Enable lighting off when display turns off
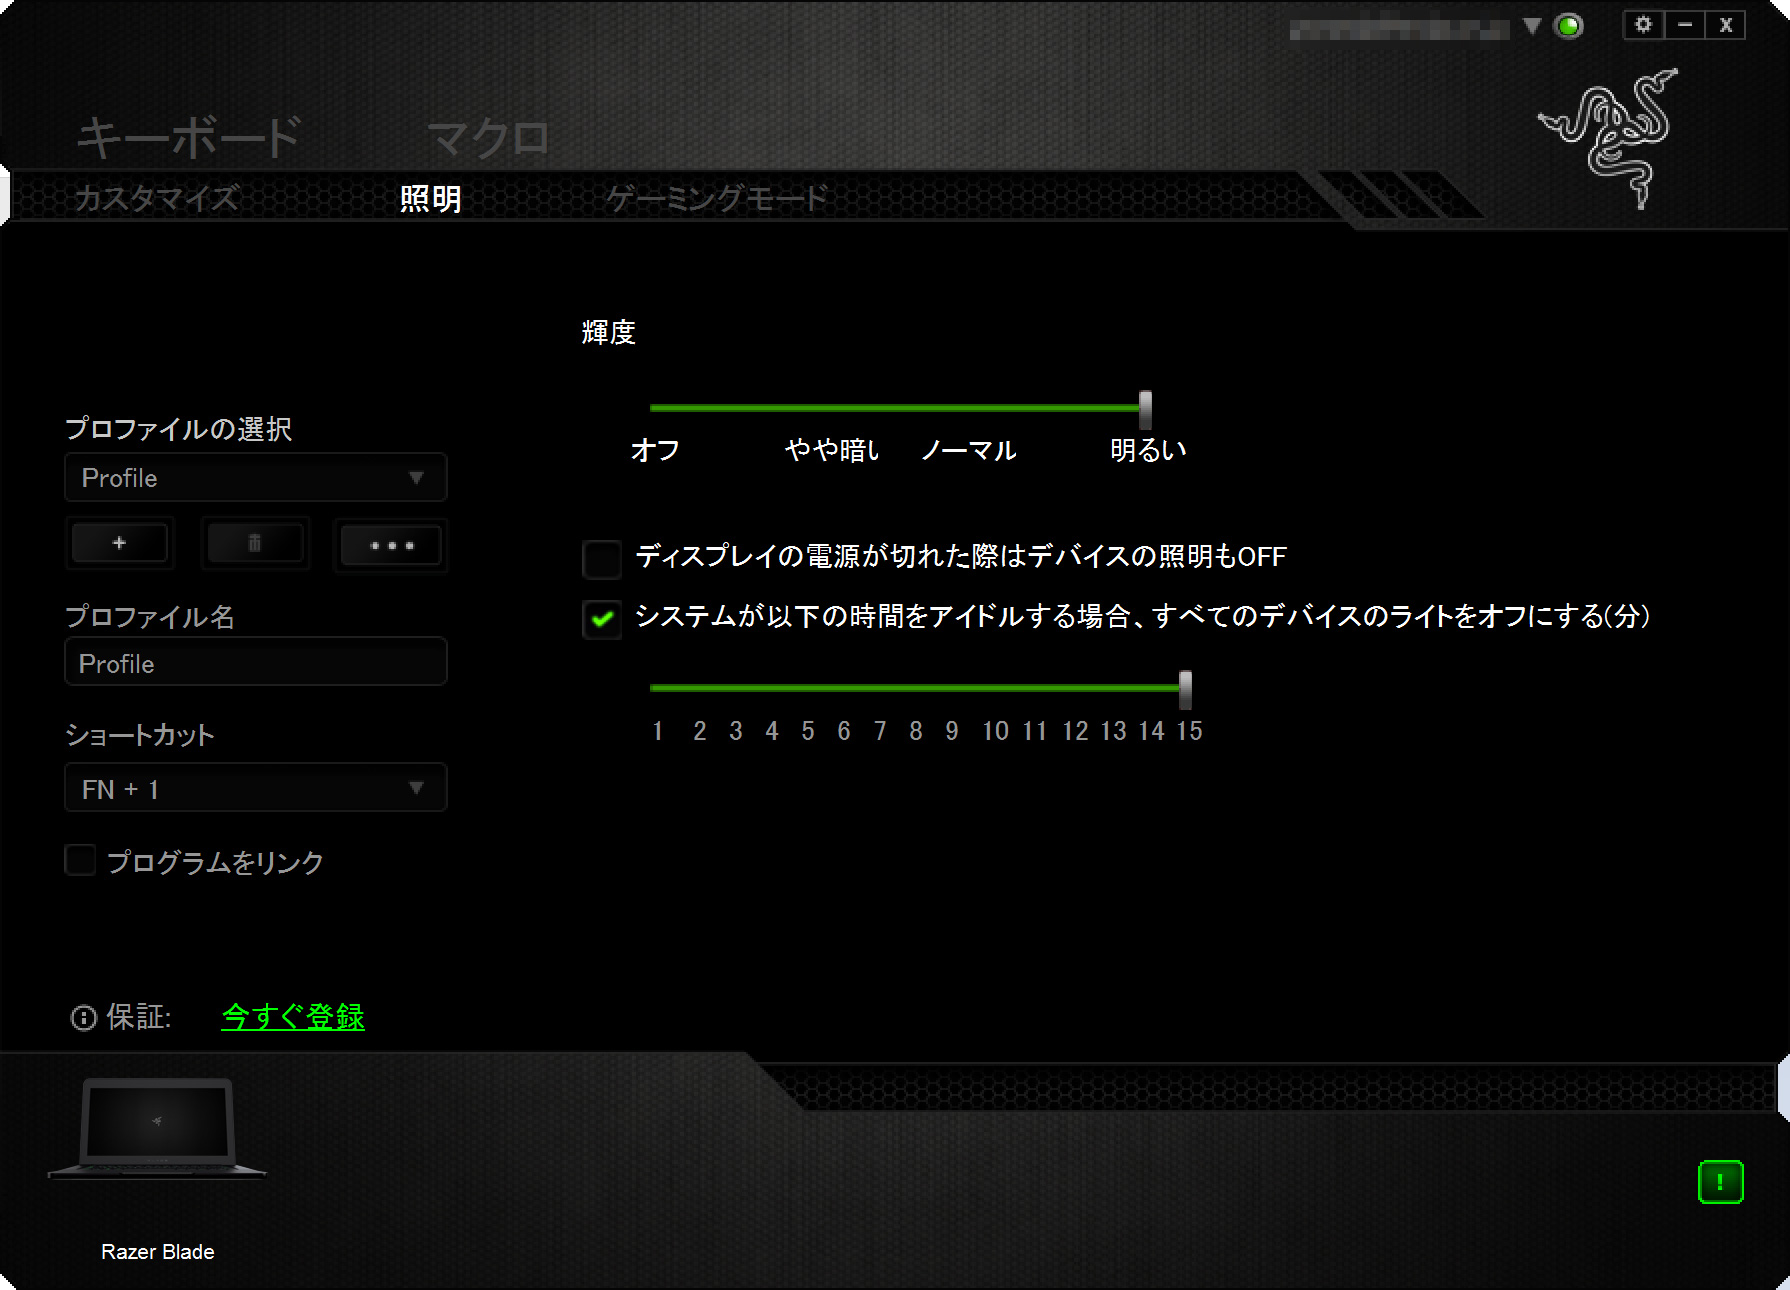1790x1290 pixels. tap(602, 559)
